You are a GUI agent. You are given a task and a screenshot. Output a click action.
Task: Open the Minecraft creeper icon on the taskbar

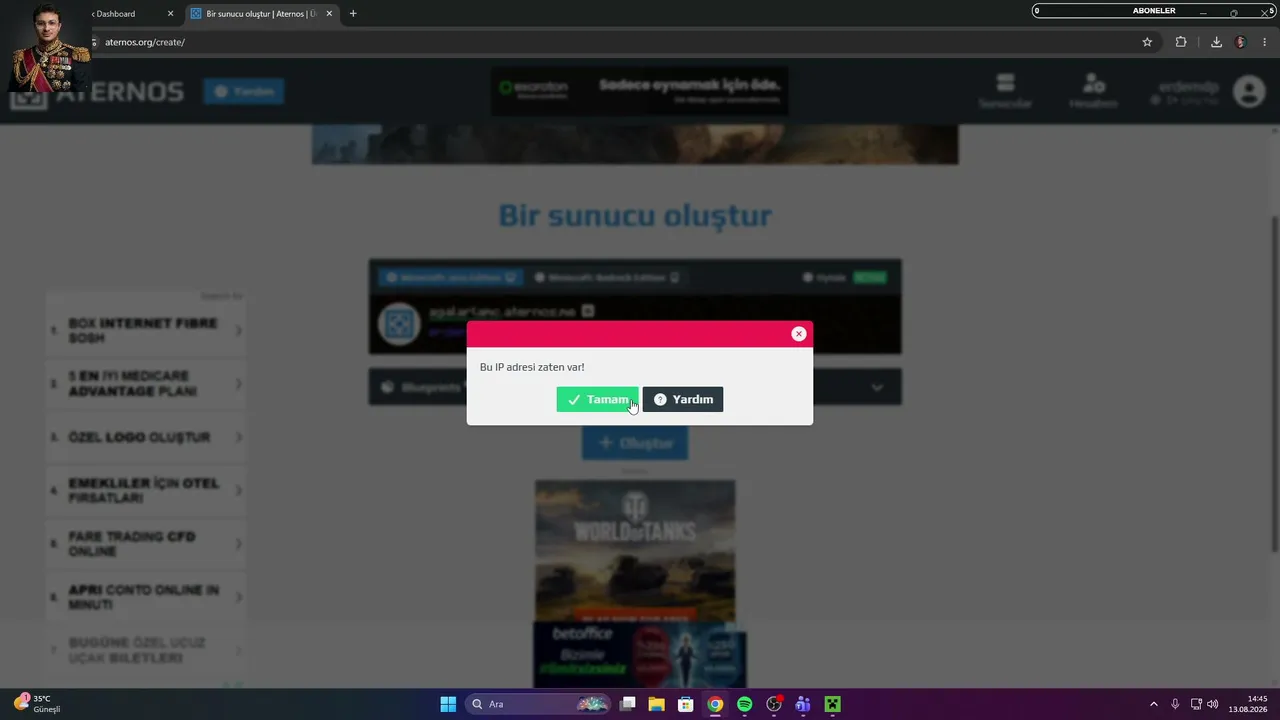[832, 704]
